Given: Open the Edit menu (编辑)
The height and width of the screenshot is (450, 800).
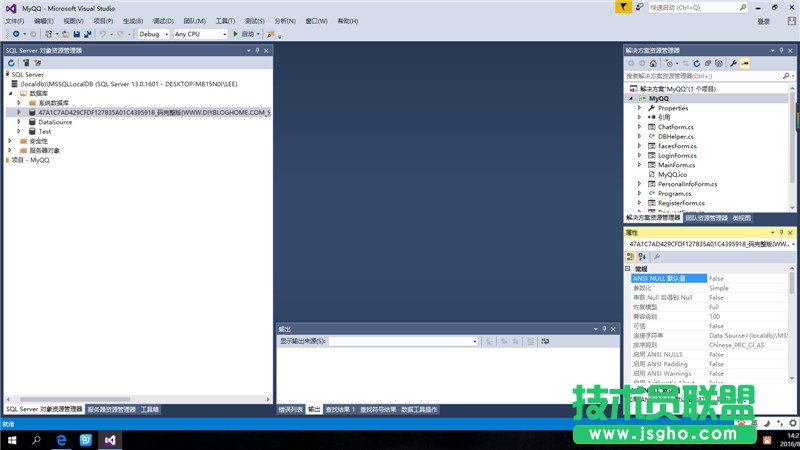Looking at the screenshot, I should tap(44, 21).
